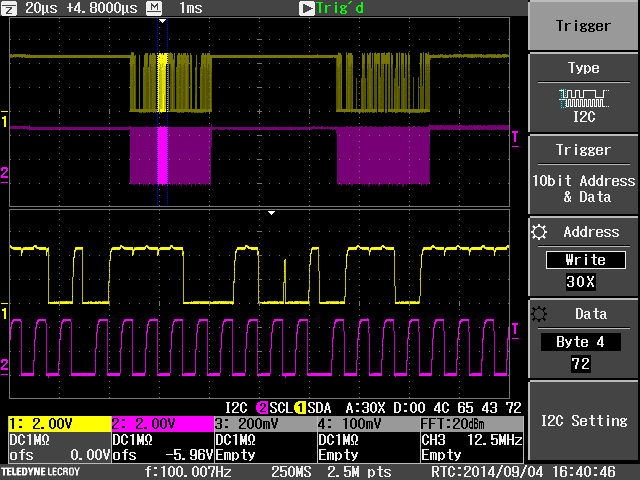Click the Address jog dial icon

point(540,232)
